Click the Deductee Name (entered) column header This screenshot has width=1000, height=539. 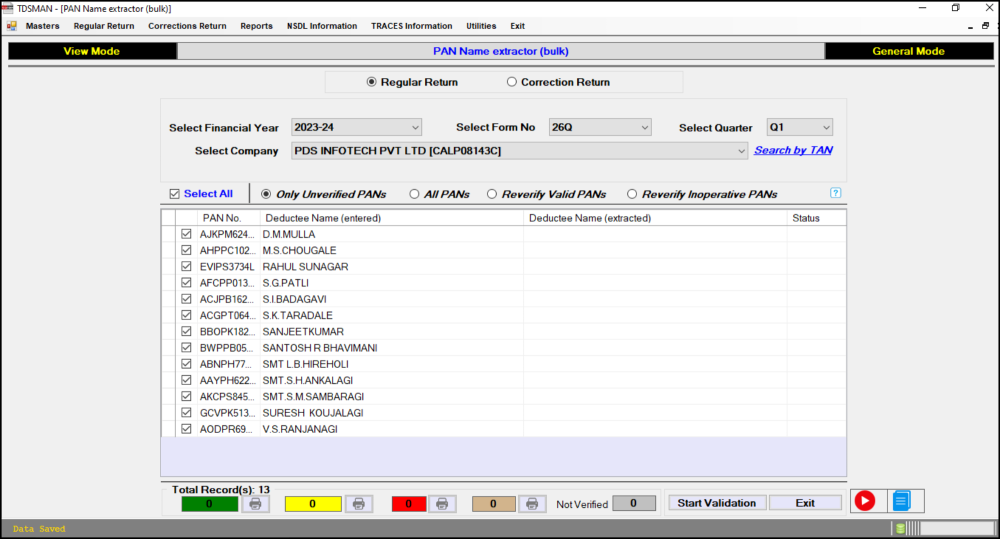point(392,218)
